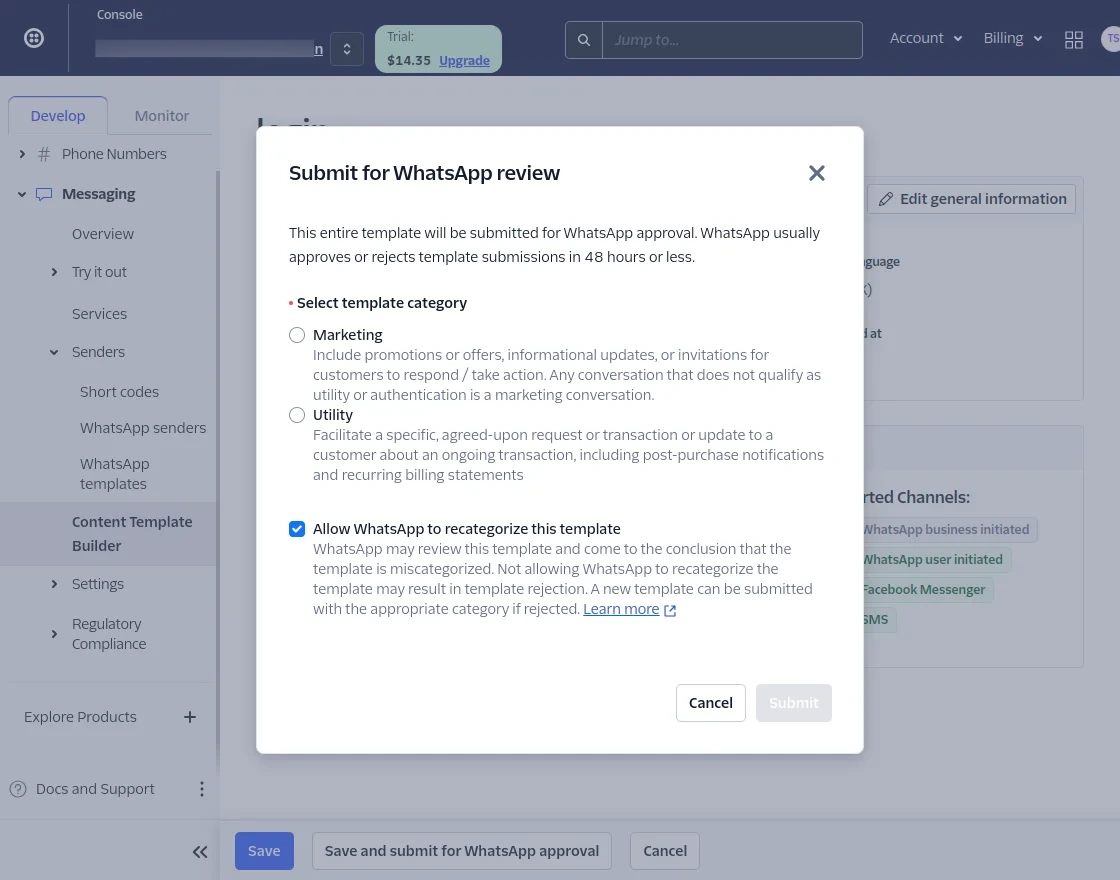Image resolution: width=1120 pixels, height=880 pixels.
Task: Open the three-dot menu beside Docs and Support
Action: [202, 789]
